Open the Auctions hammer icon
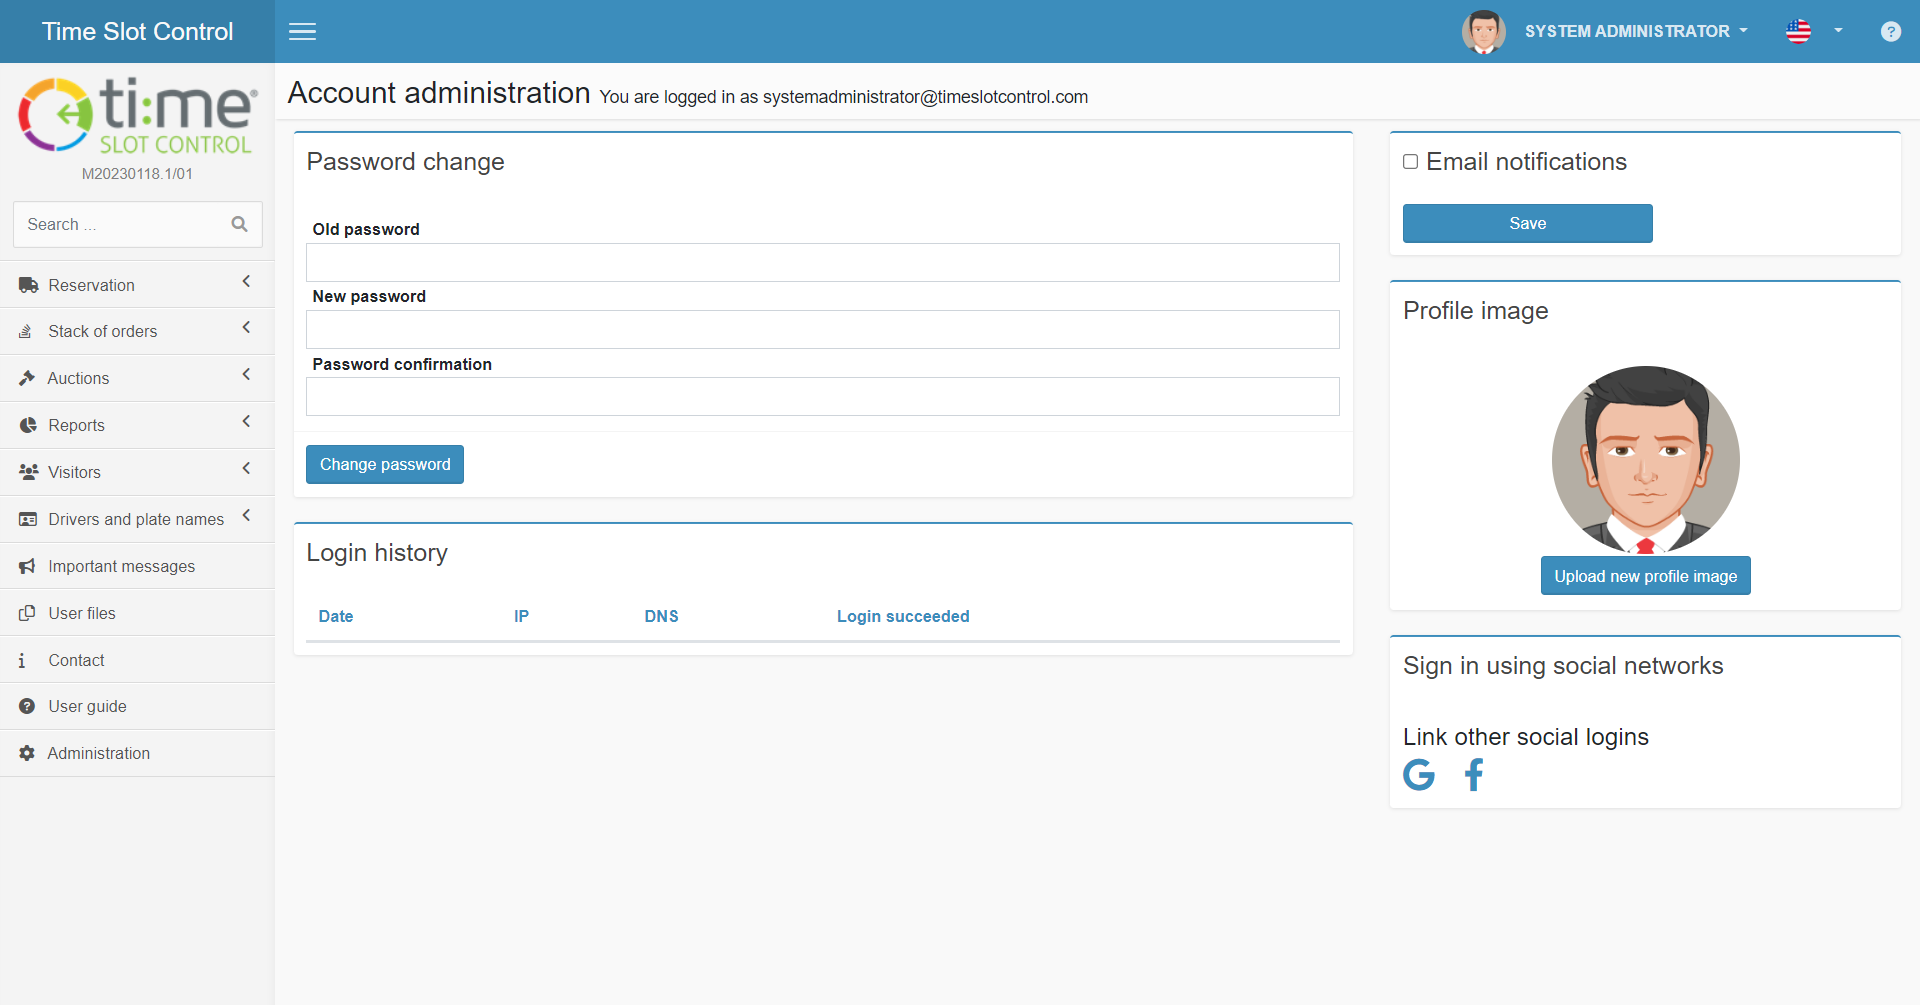The height and width of the screenshot is (1005, 1920). 27,378
